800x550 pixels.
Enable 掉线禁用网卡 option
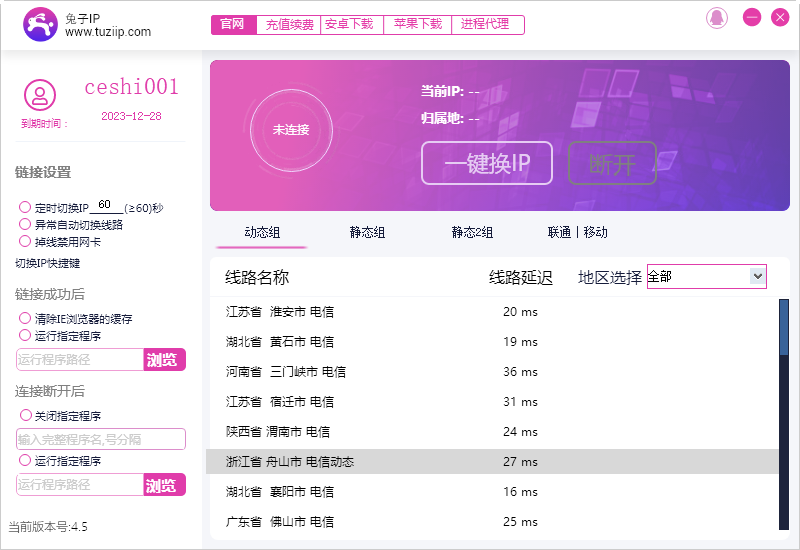pyautogui.click(x=25, y=241)
